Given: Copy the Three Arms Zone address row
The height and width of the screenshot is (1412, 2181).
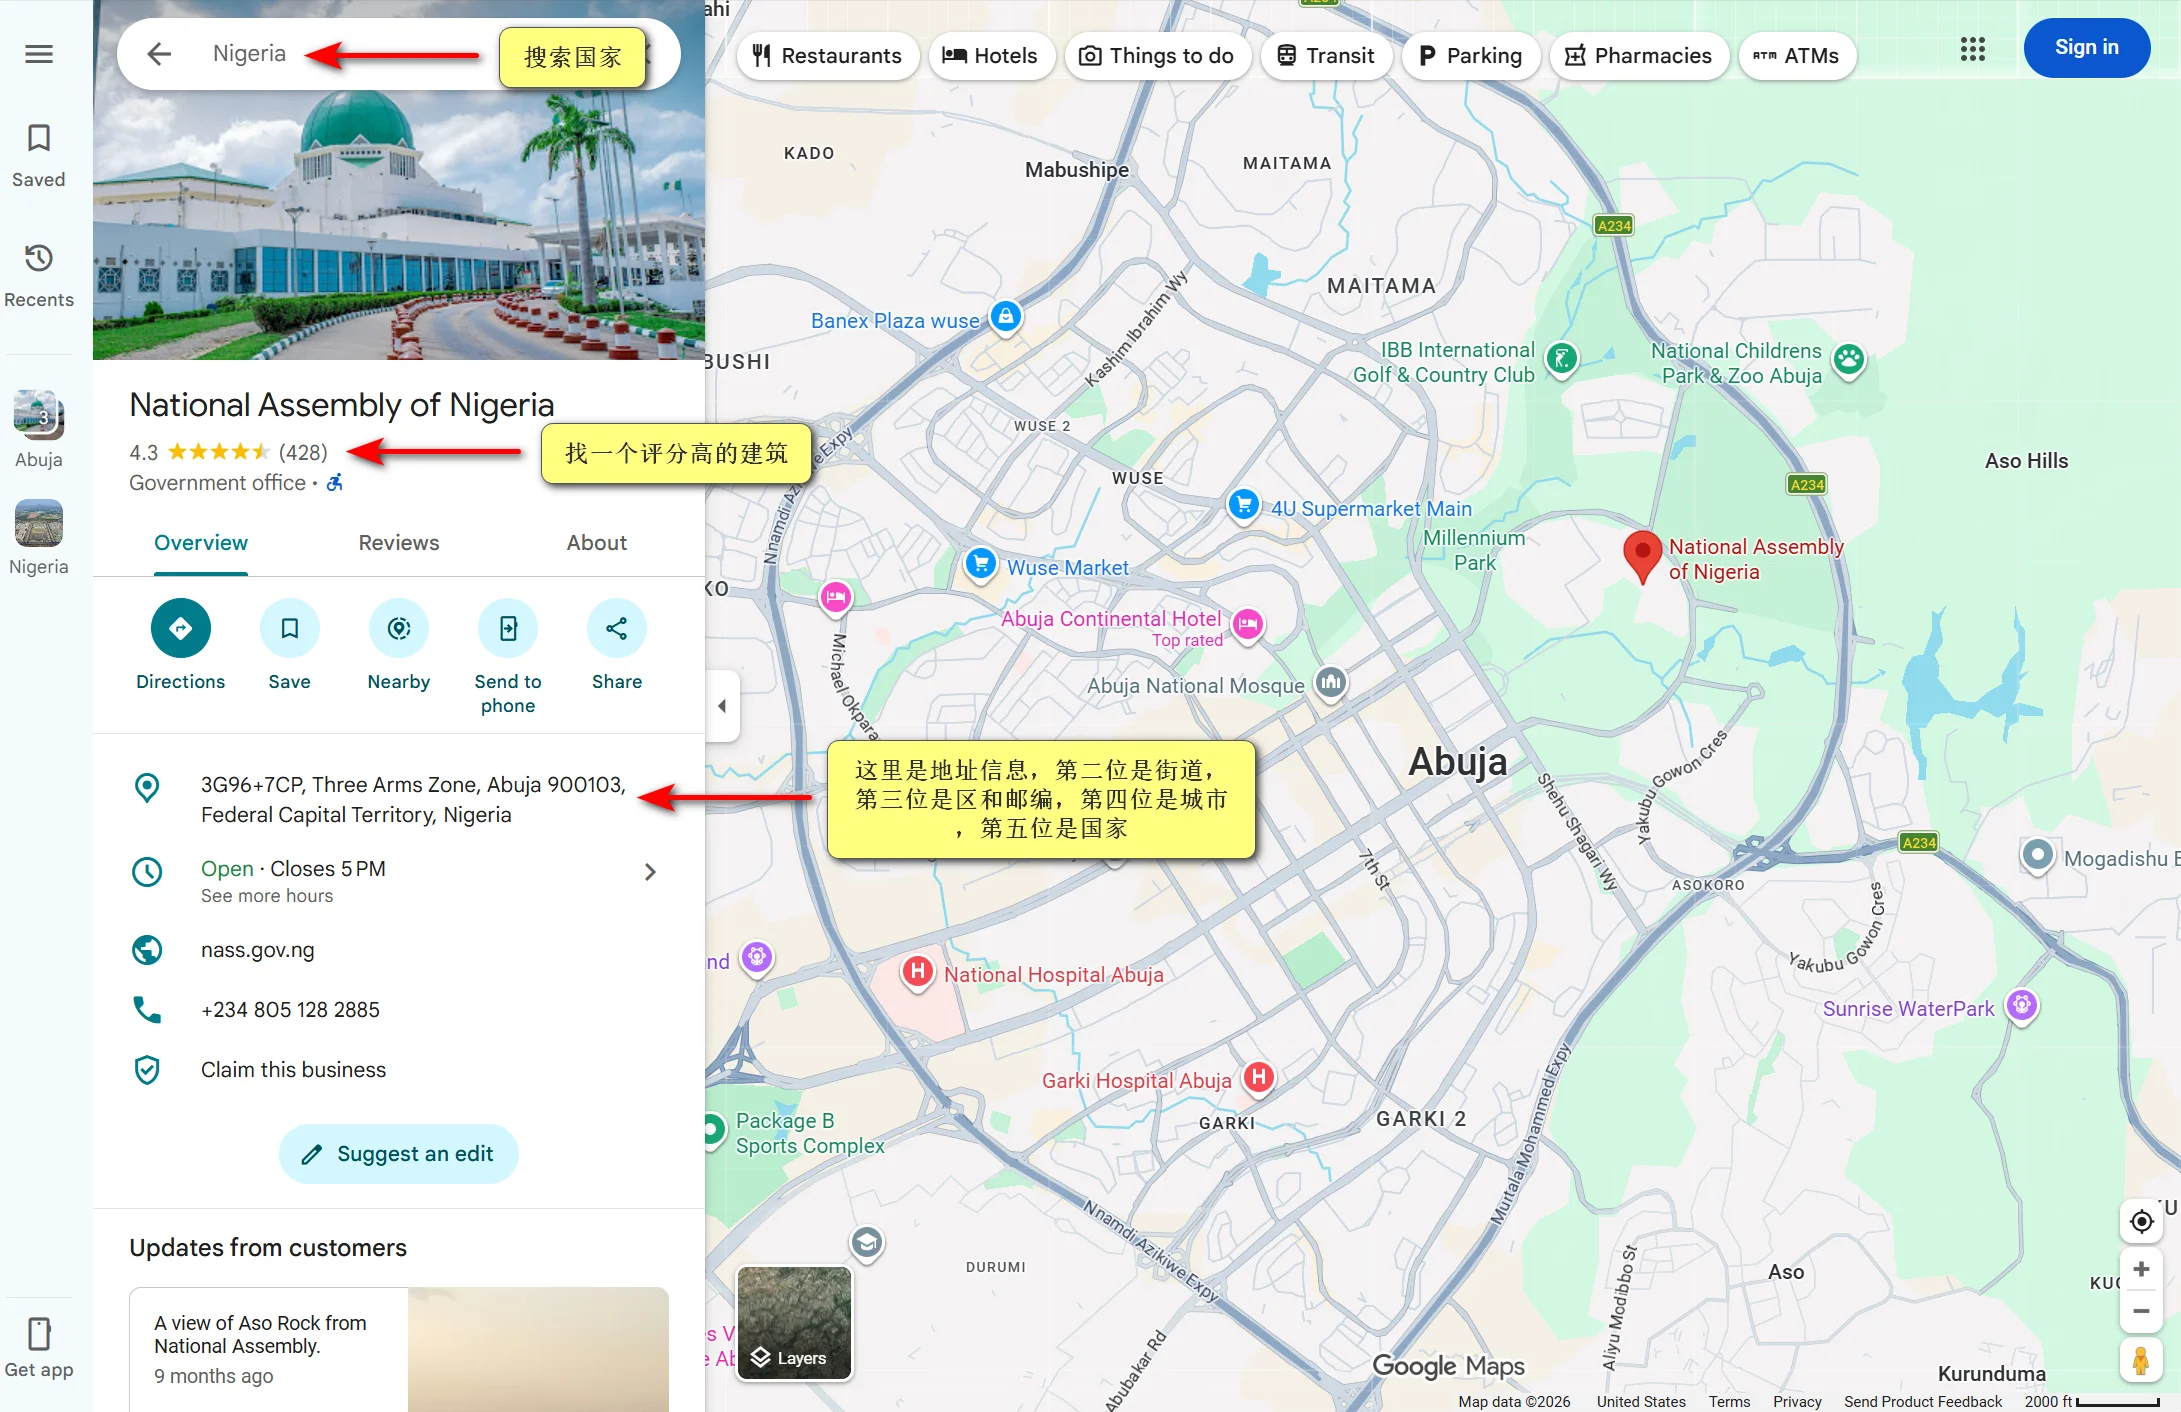Looking at the screenshot, I should [400, 800].
